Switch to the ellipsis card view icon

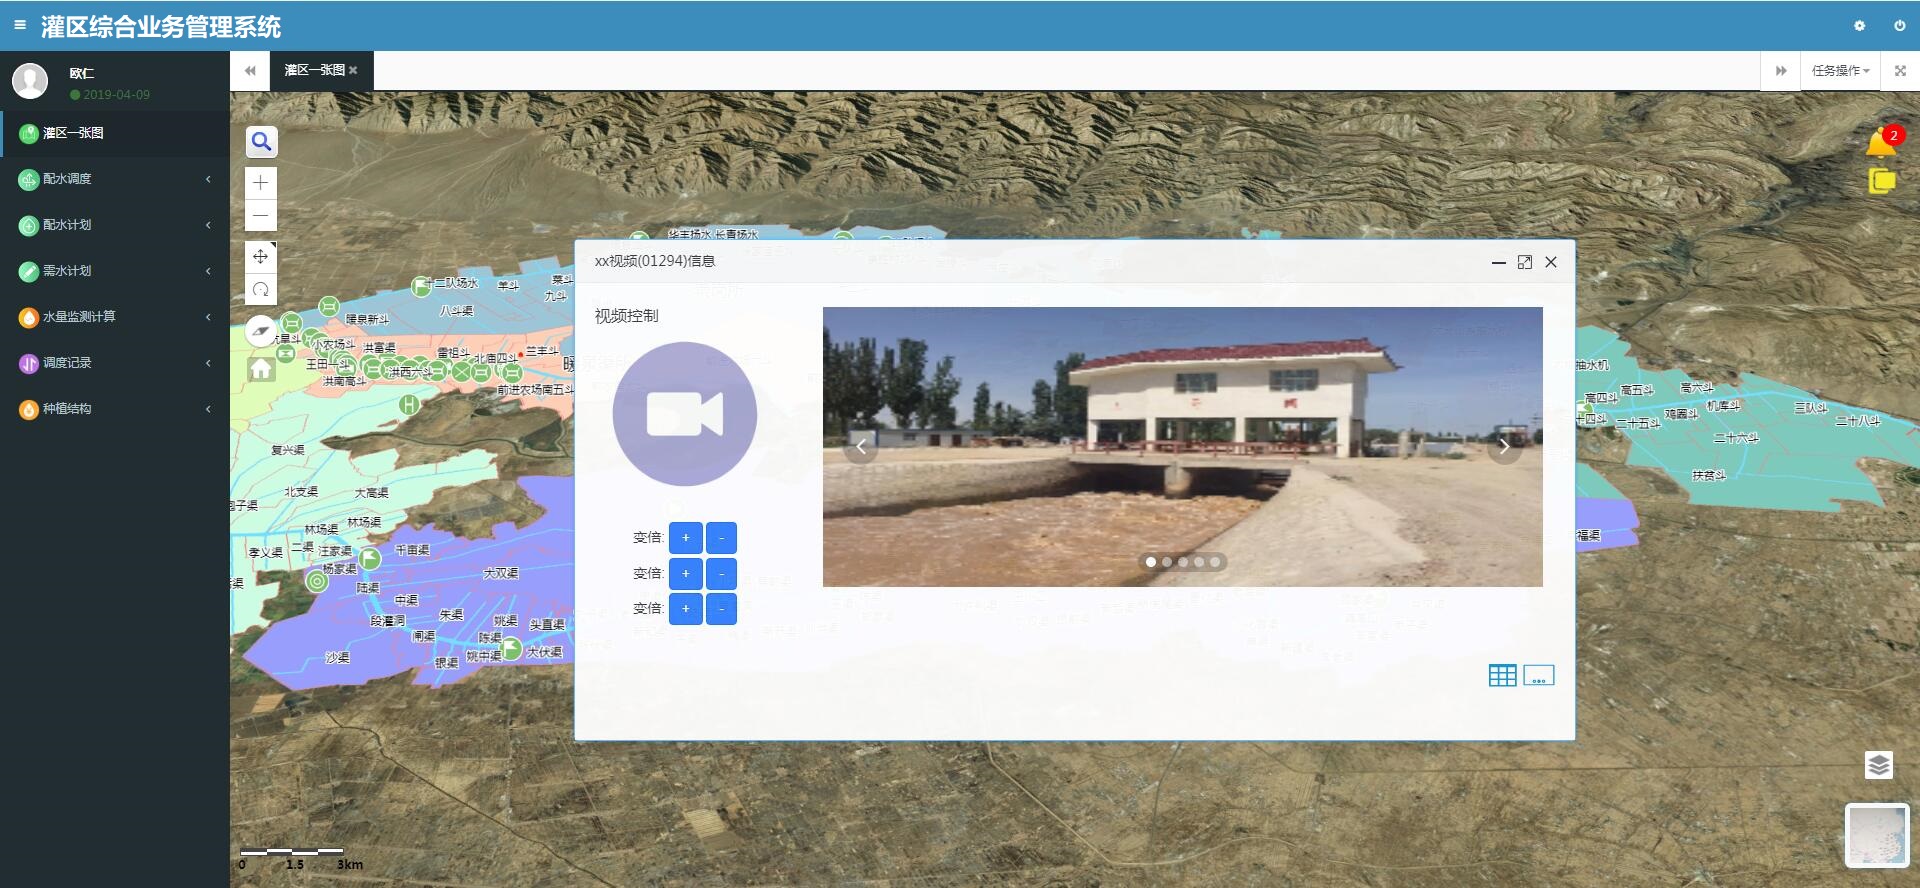[1538, 676]
